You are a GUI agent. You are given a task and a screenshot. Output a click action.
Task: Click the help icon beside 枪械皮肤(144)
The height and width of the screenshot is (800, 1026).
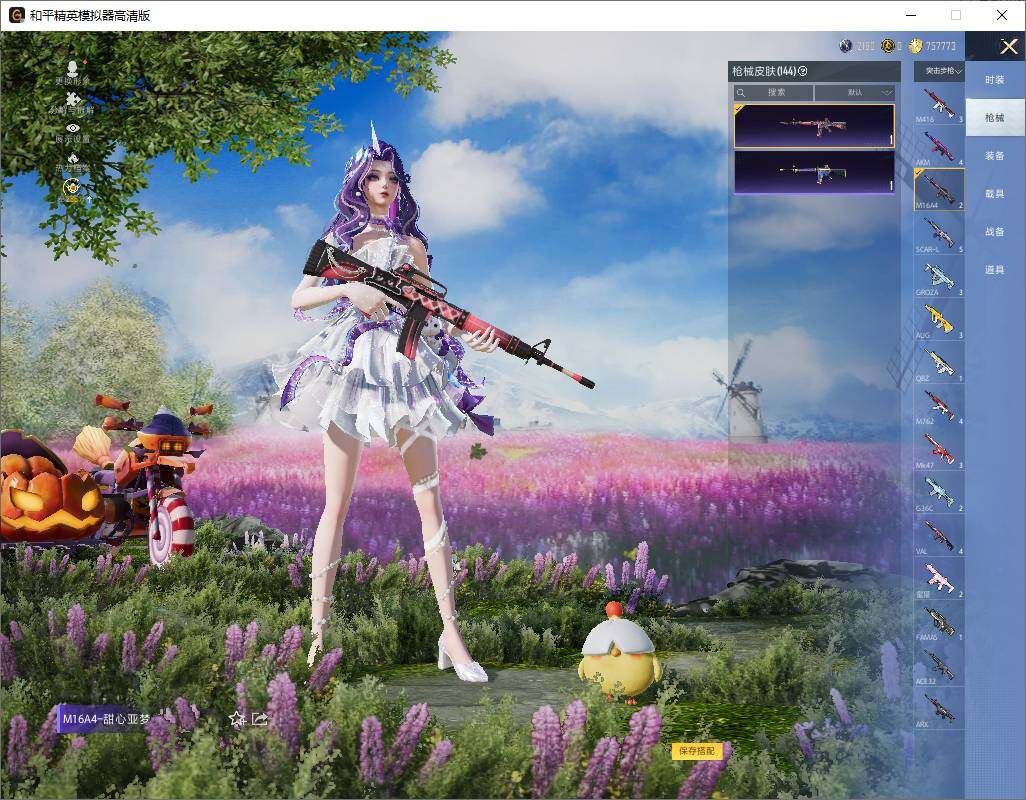pyautogui.click(x=803, y=71)
